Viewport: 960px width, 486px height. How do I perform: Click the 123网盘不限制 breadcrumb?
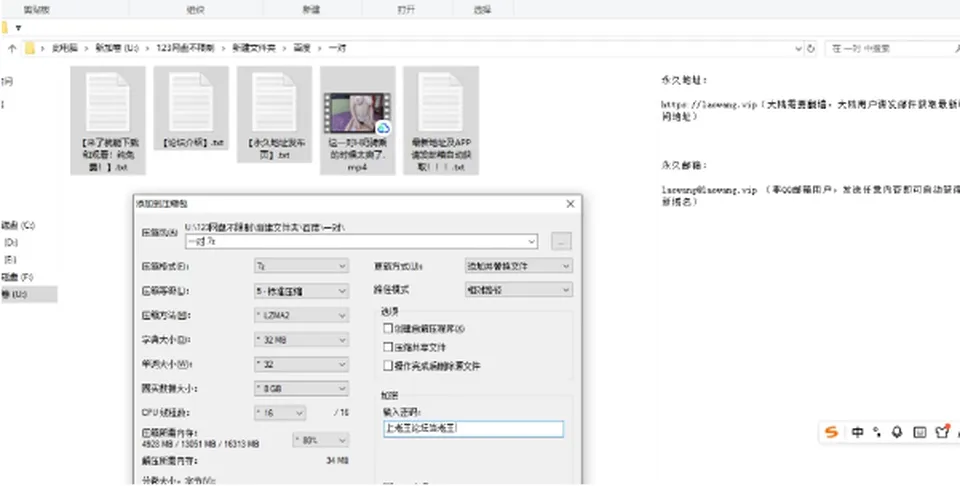[186, 48]
